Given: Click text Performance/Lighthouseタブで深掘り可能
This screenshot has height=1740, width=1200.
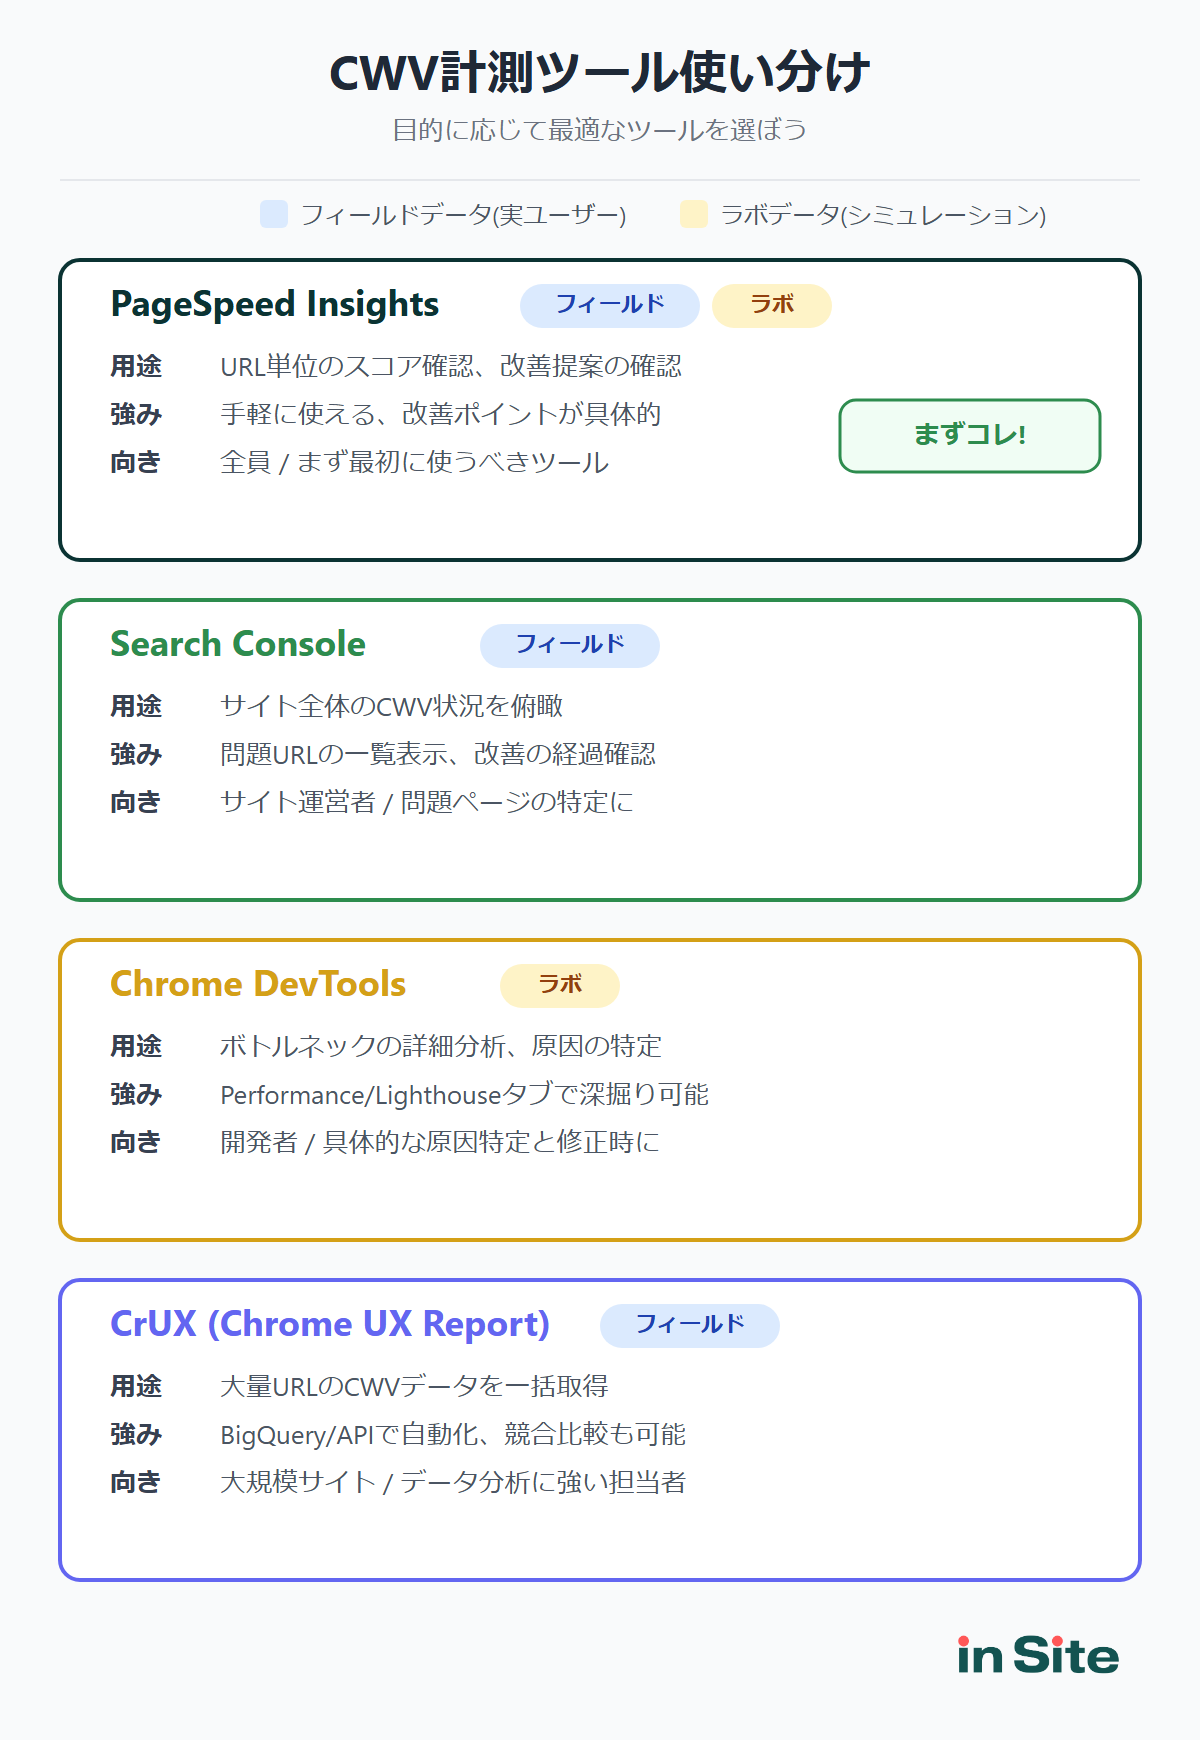Looking at the screenshot, I should (x=465, y=1094).
